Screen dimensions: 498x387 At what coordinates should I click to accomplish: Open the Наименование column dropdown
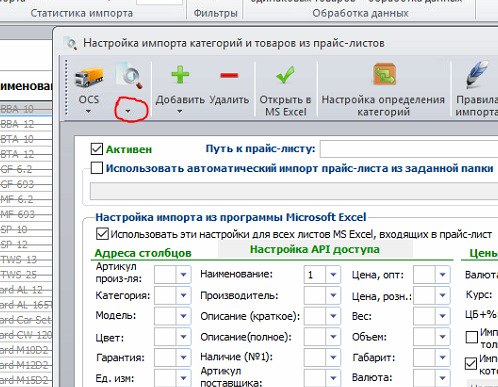pos(333,275)
